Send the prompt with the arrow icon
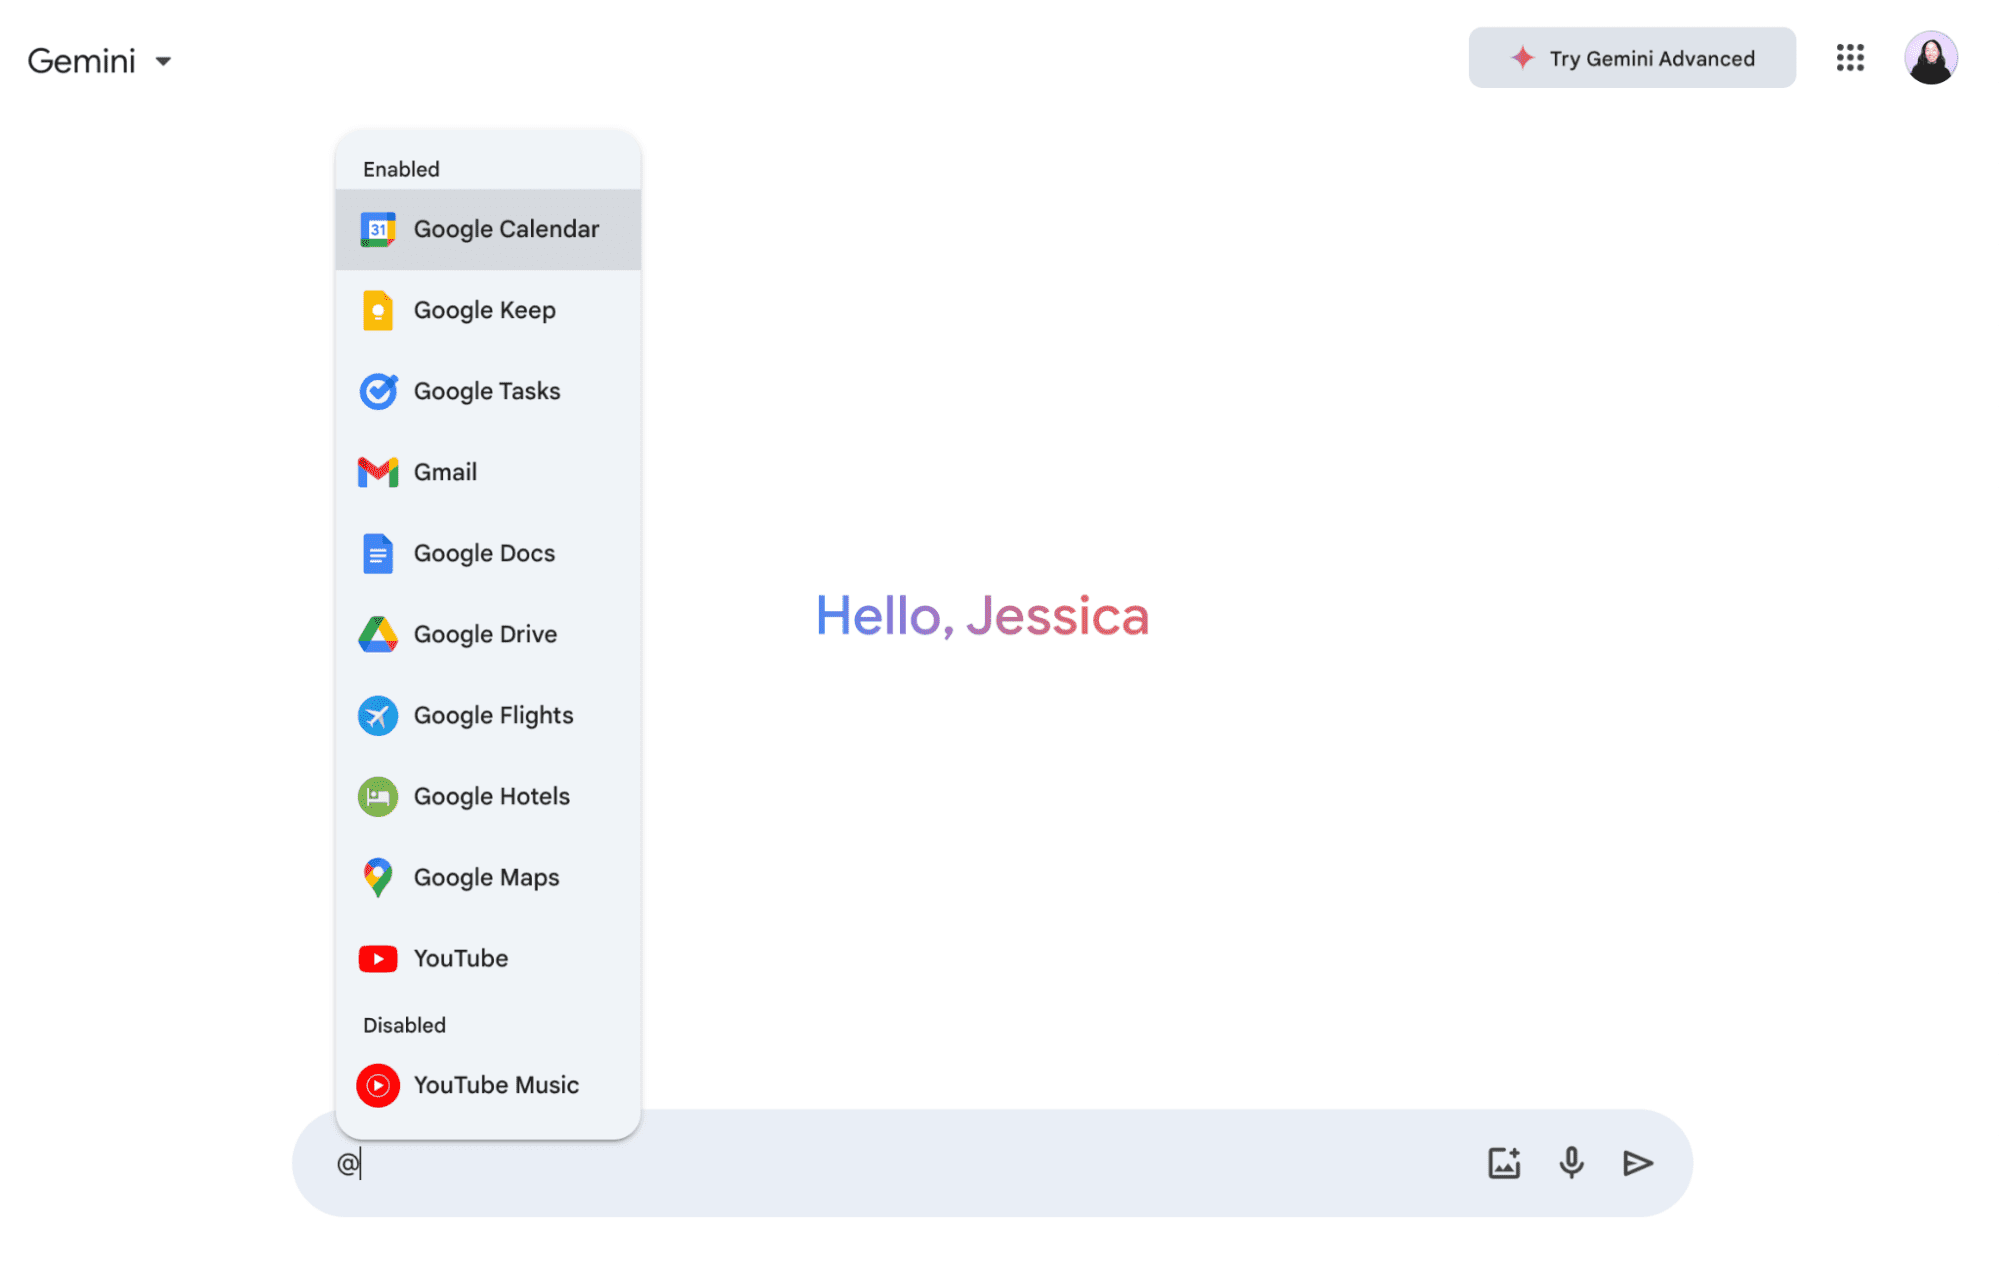This screenshot has height=1262, width=1999. (x=1637, y=1163)
